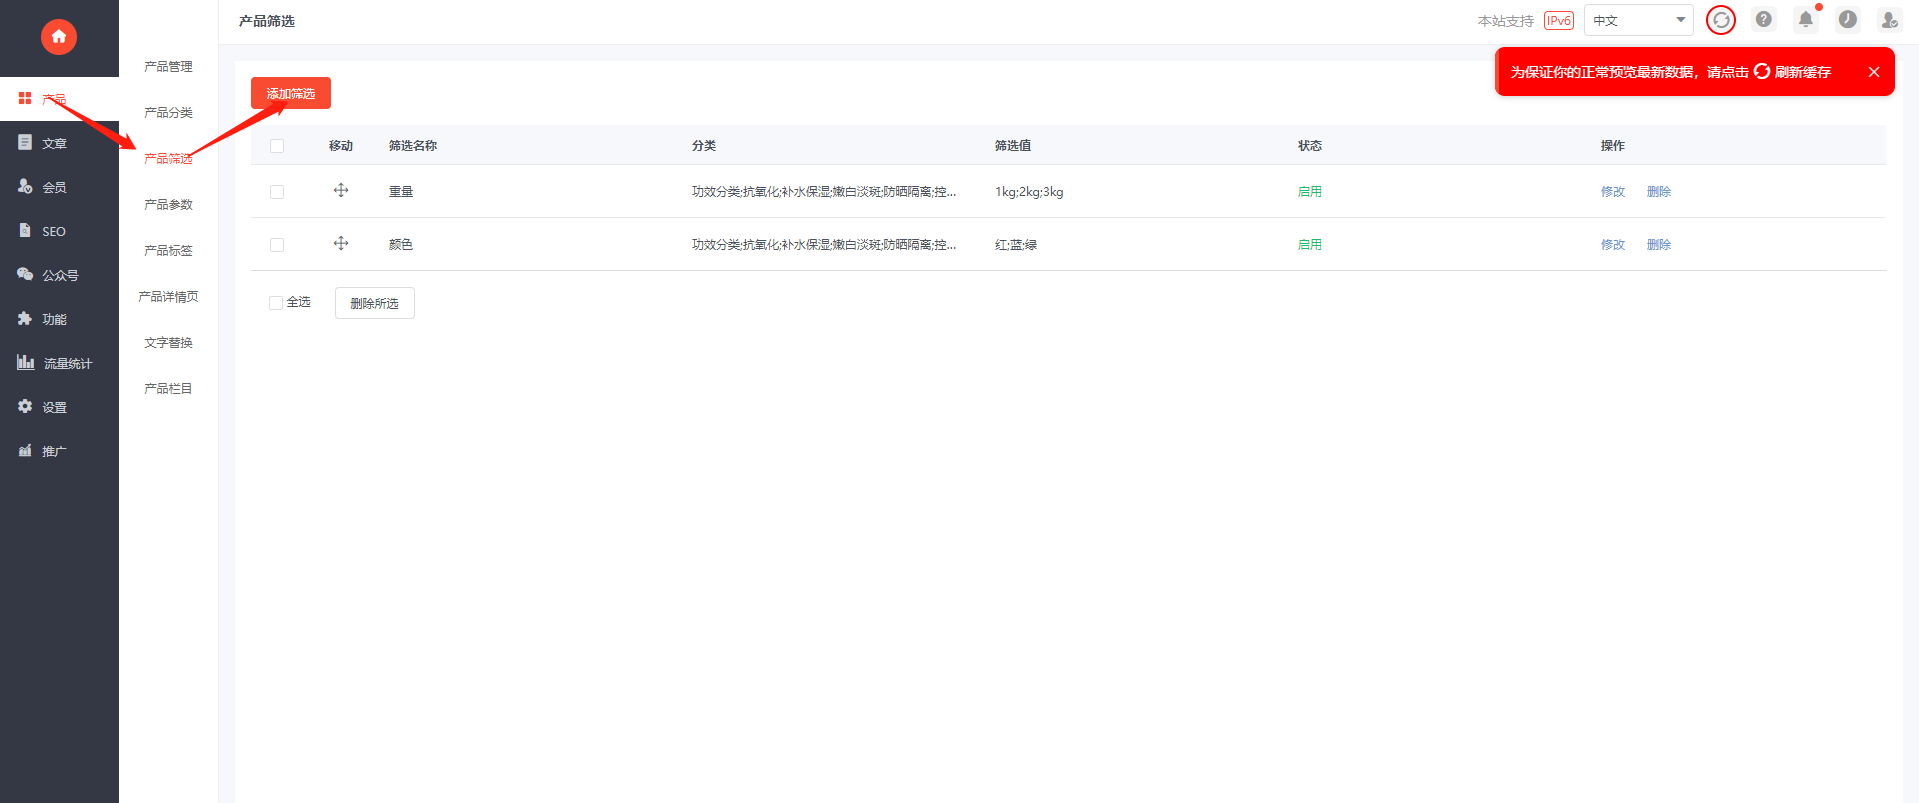Click the move handle for 重量 row
This screenshot has width=1919, height=803.
pyautogui.click(x=341, y=190)
